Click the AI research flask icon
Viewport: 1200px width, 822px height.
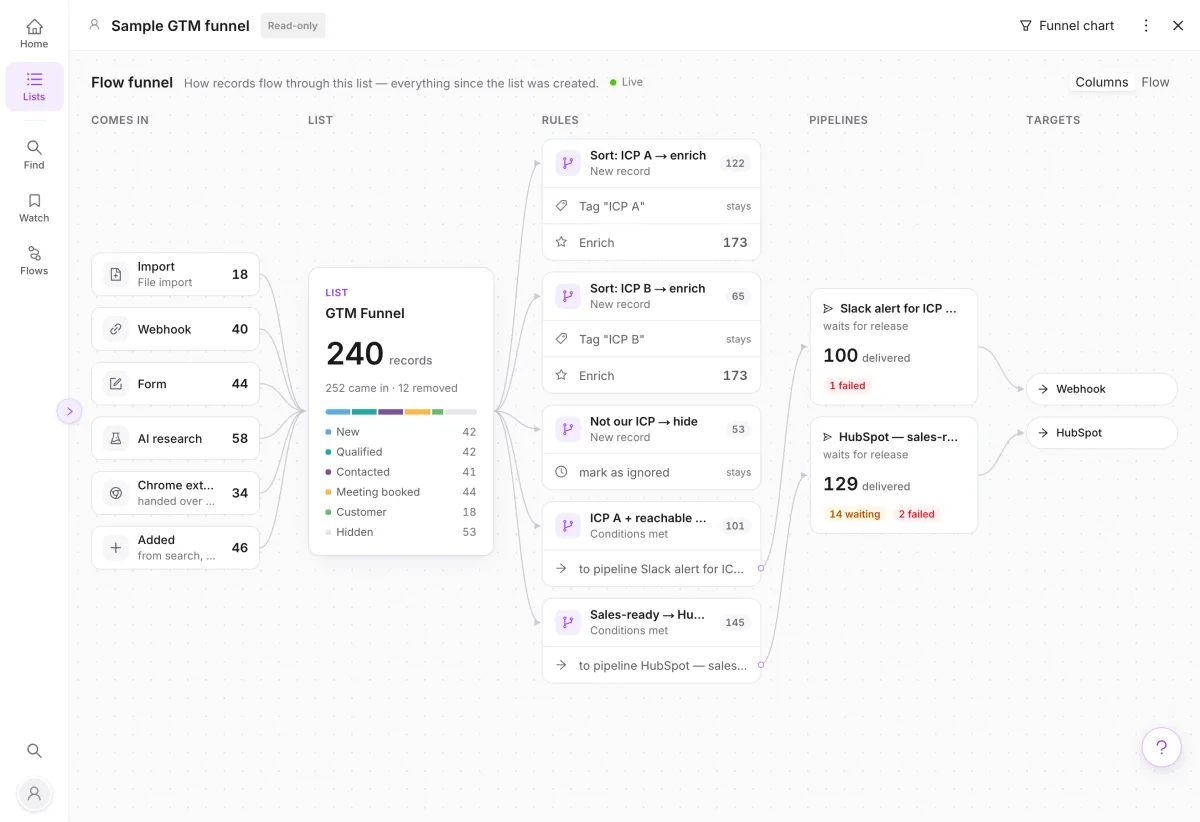[116, 438]
